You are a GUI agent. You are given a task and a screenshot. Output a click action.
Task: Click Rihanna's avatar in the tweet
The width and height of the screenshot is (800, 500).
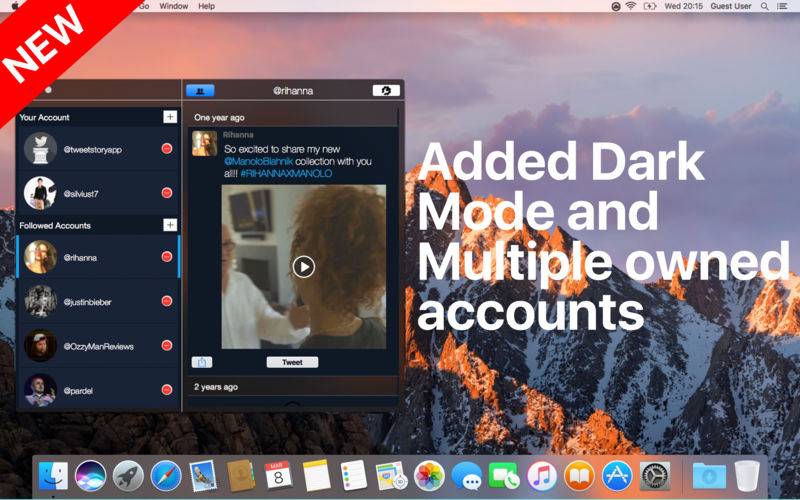click(205, 143)
